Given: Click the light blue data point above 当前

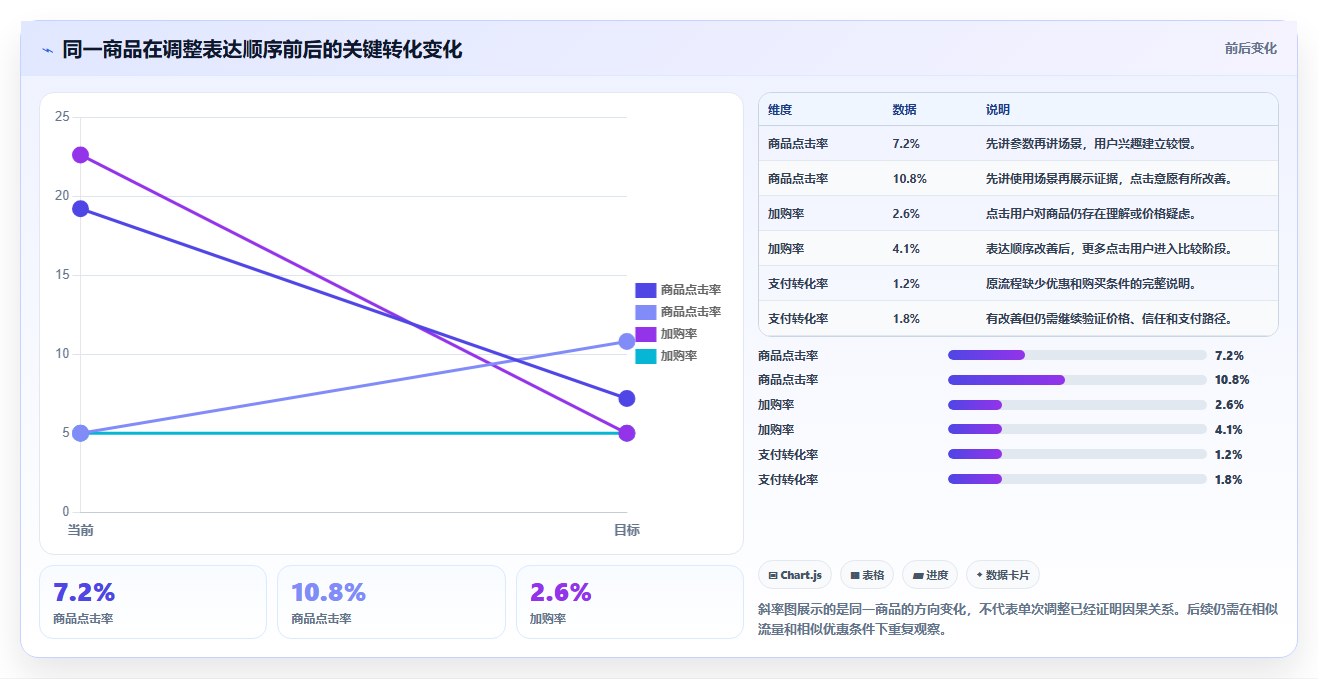Looking at the screenshot, I should tap(80, 433).
